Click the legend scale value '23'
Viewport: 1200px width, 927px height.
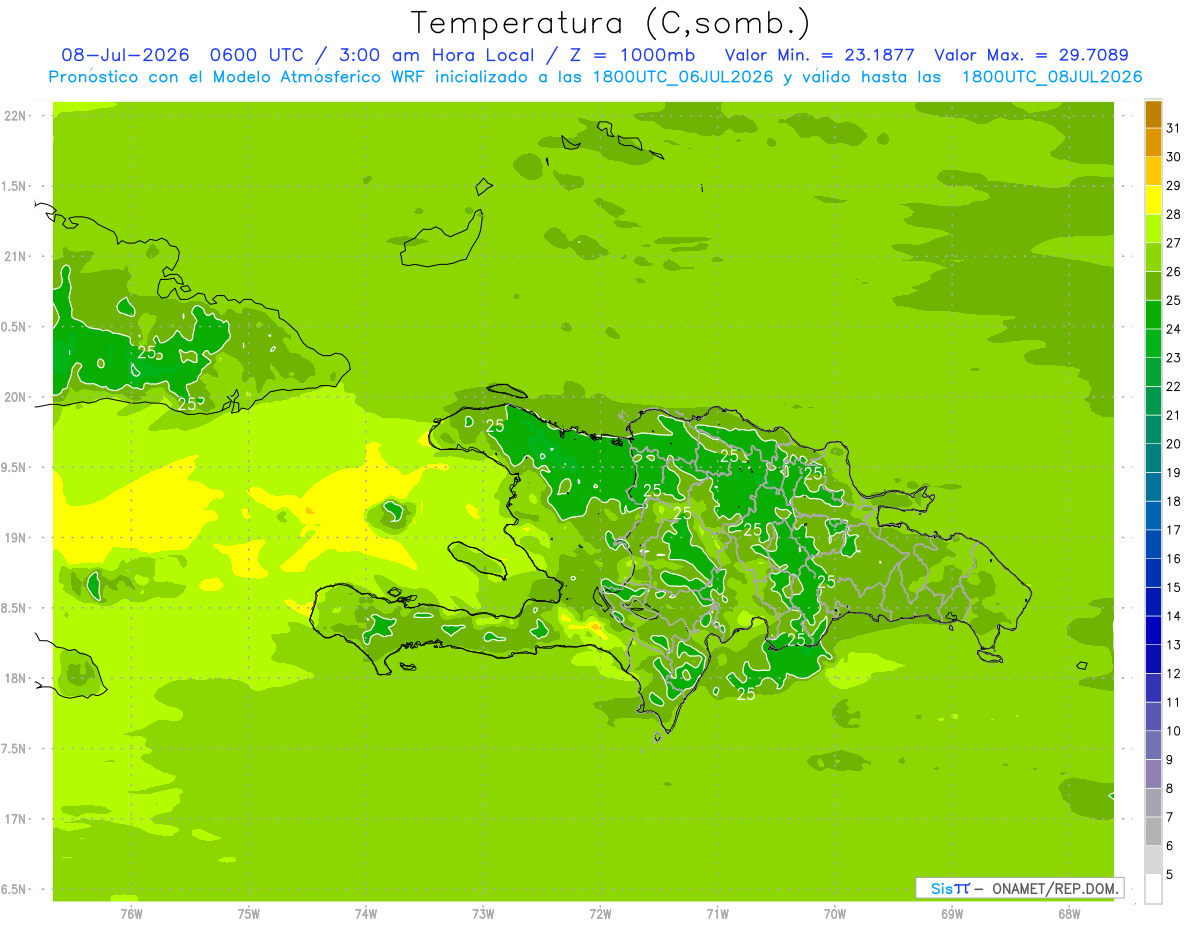pos(1174,358)
